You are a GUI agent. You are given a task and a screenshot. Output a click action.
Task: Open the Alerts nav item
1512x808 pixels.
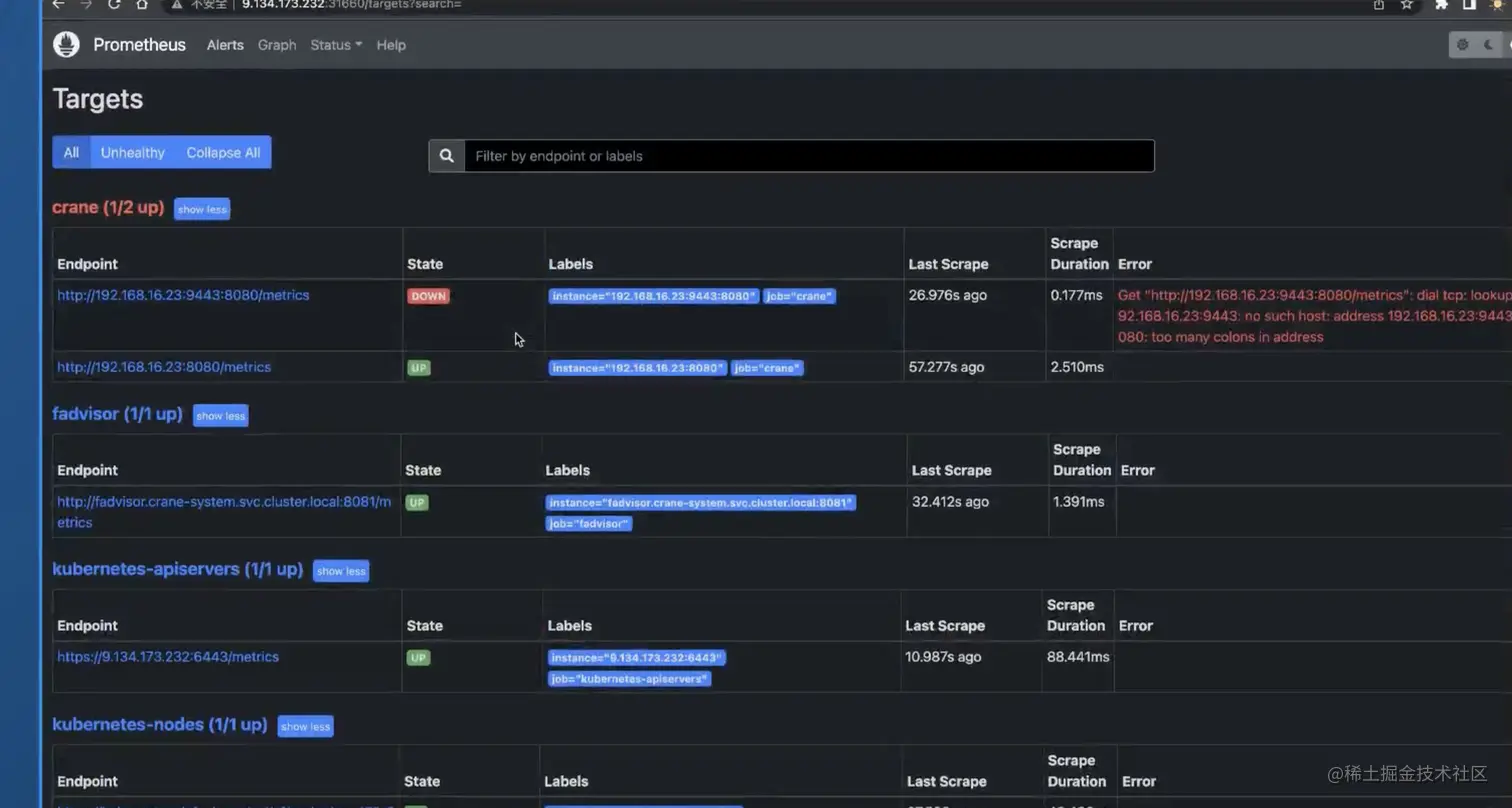pyautogui.click(x=225, y=45)
